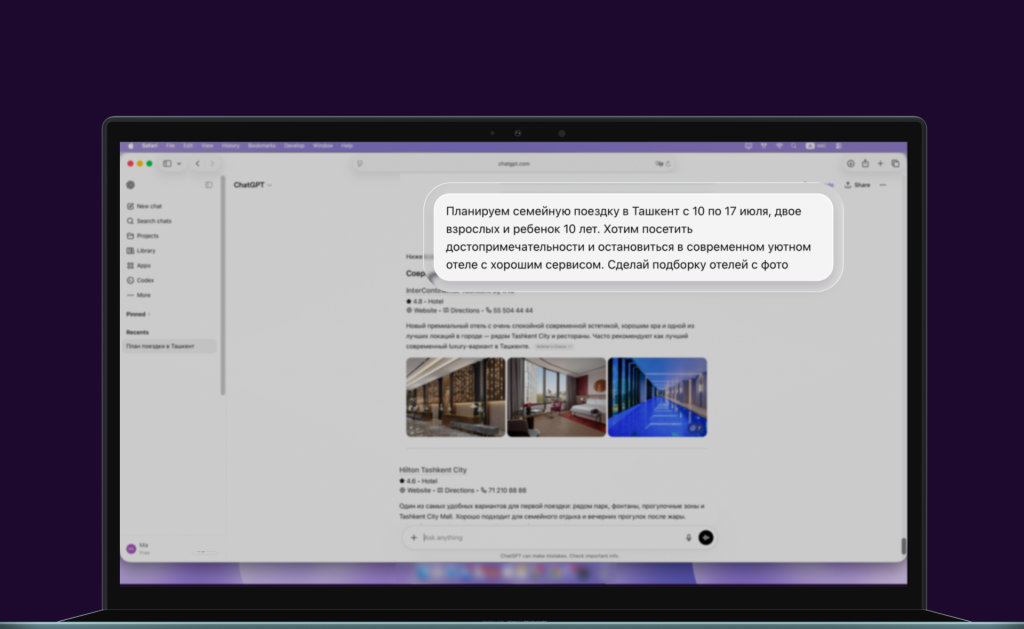
Task: Collapse the ChatGPT sidebar panel
Action: click(x=209, y=185)
